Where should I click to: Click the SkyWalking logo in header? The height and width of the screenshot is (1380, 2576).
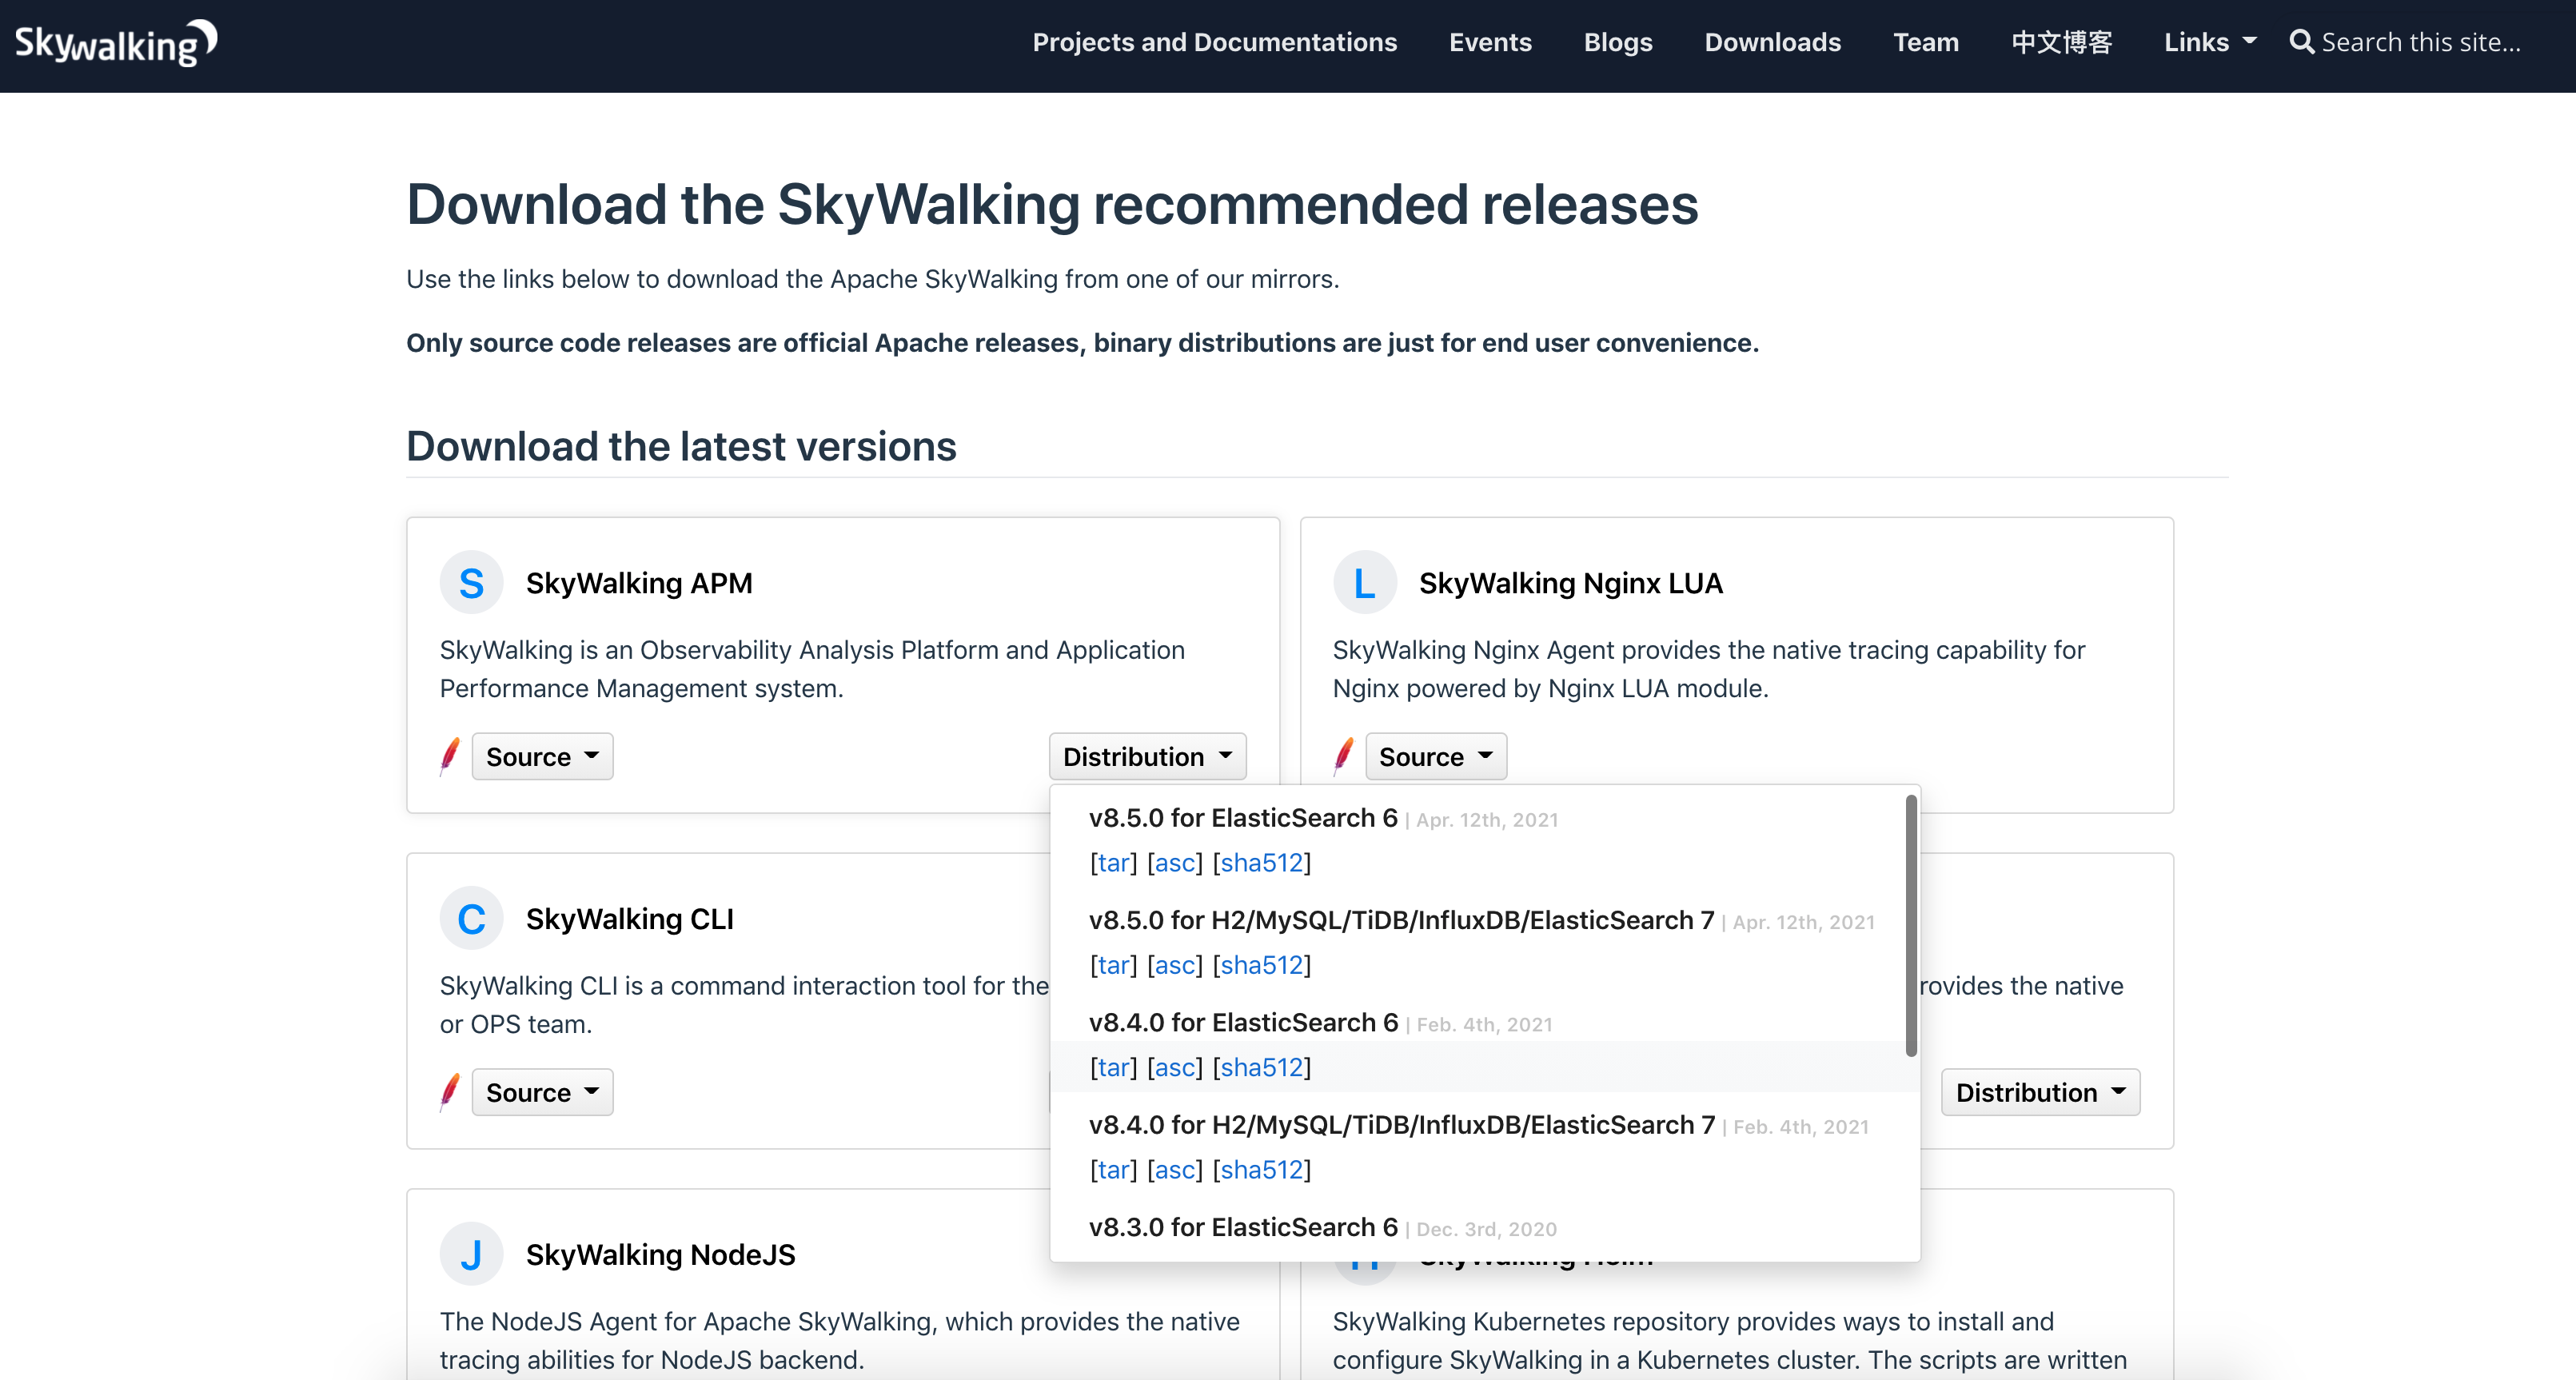pyautogui.click(x=115, y=43)
